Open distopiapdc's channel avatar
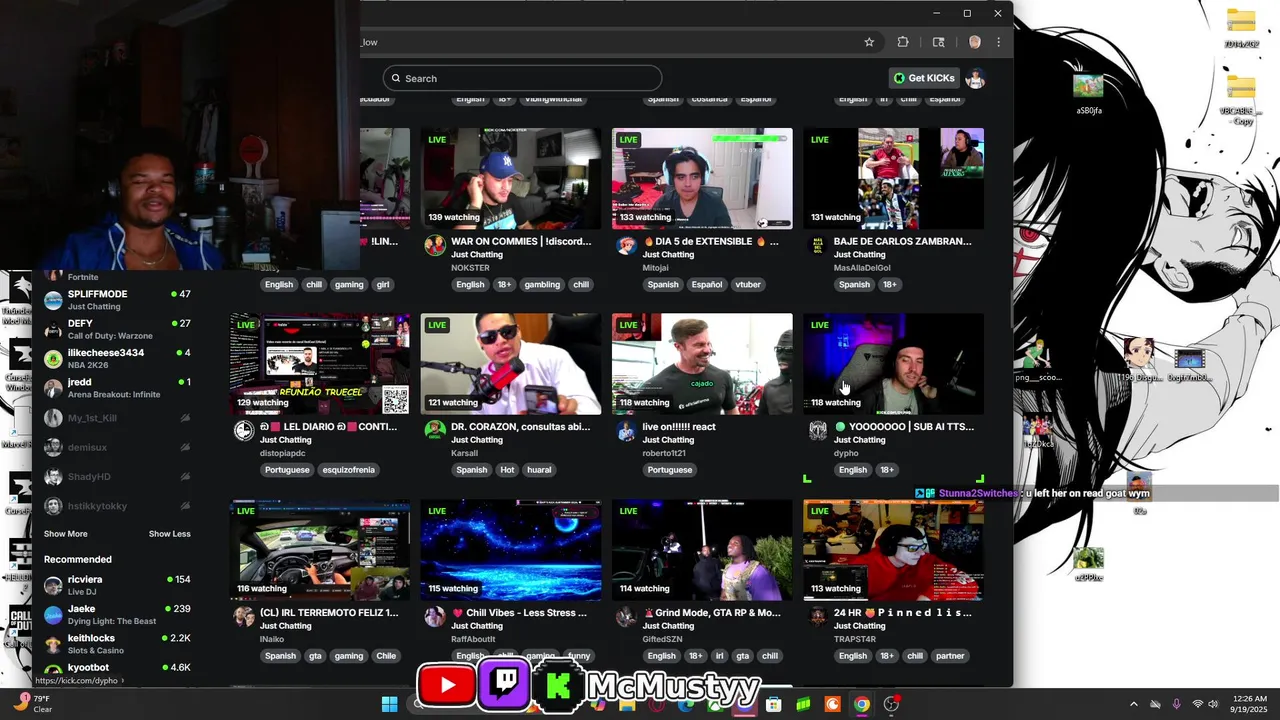 [x=243, y=431]
